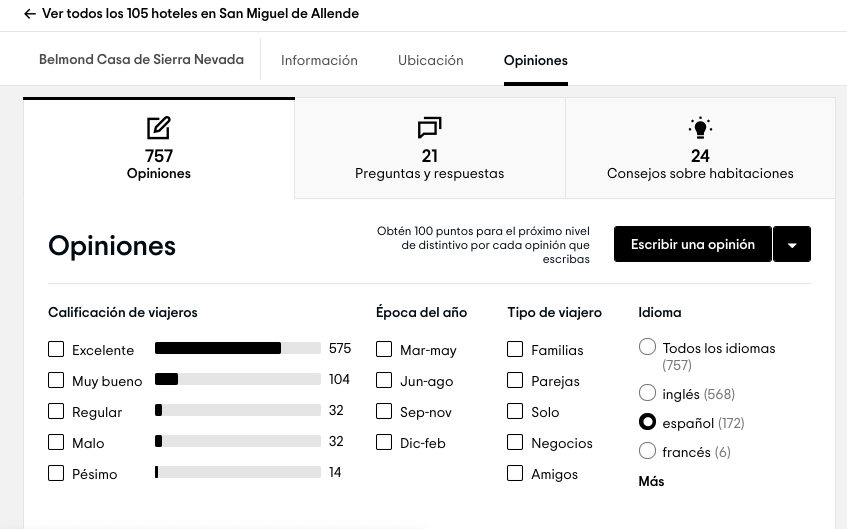
Task: Check the Excelente rating checkbox
Action: point(56,350)
